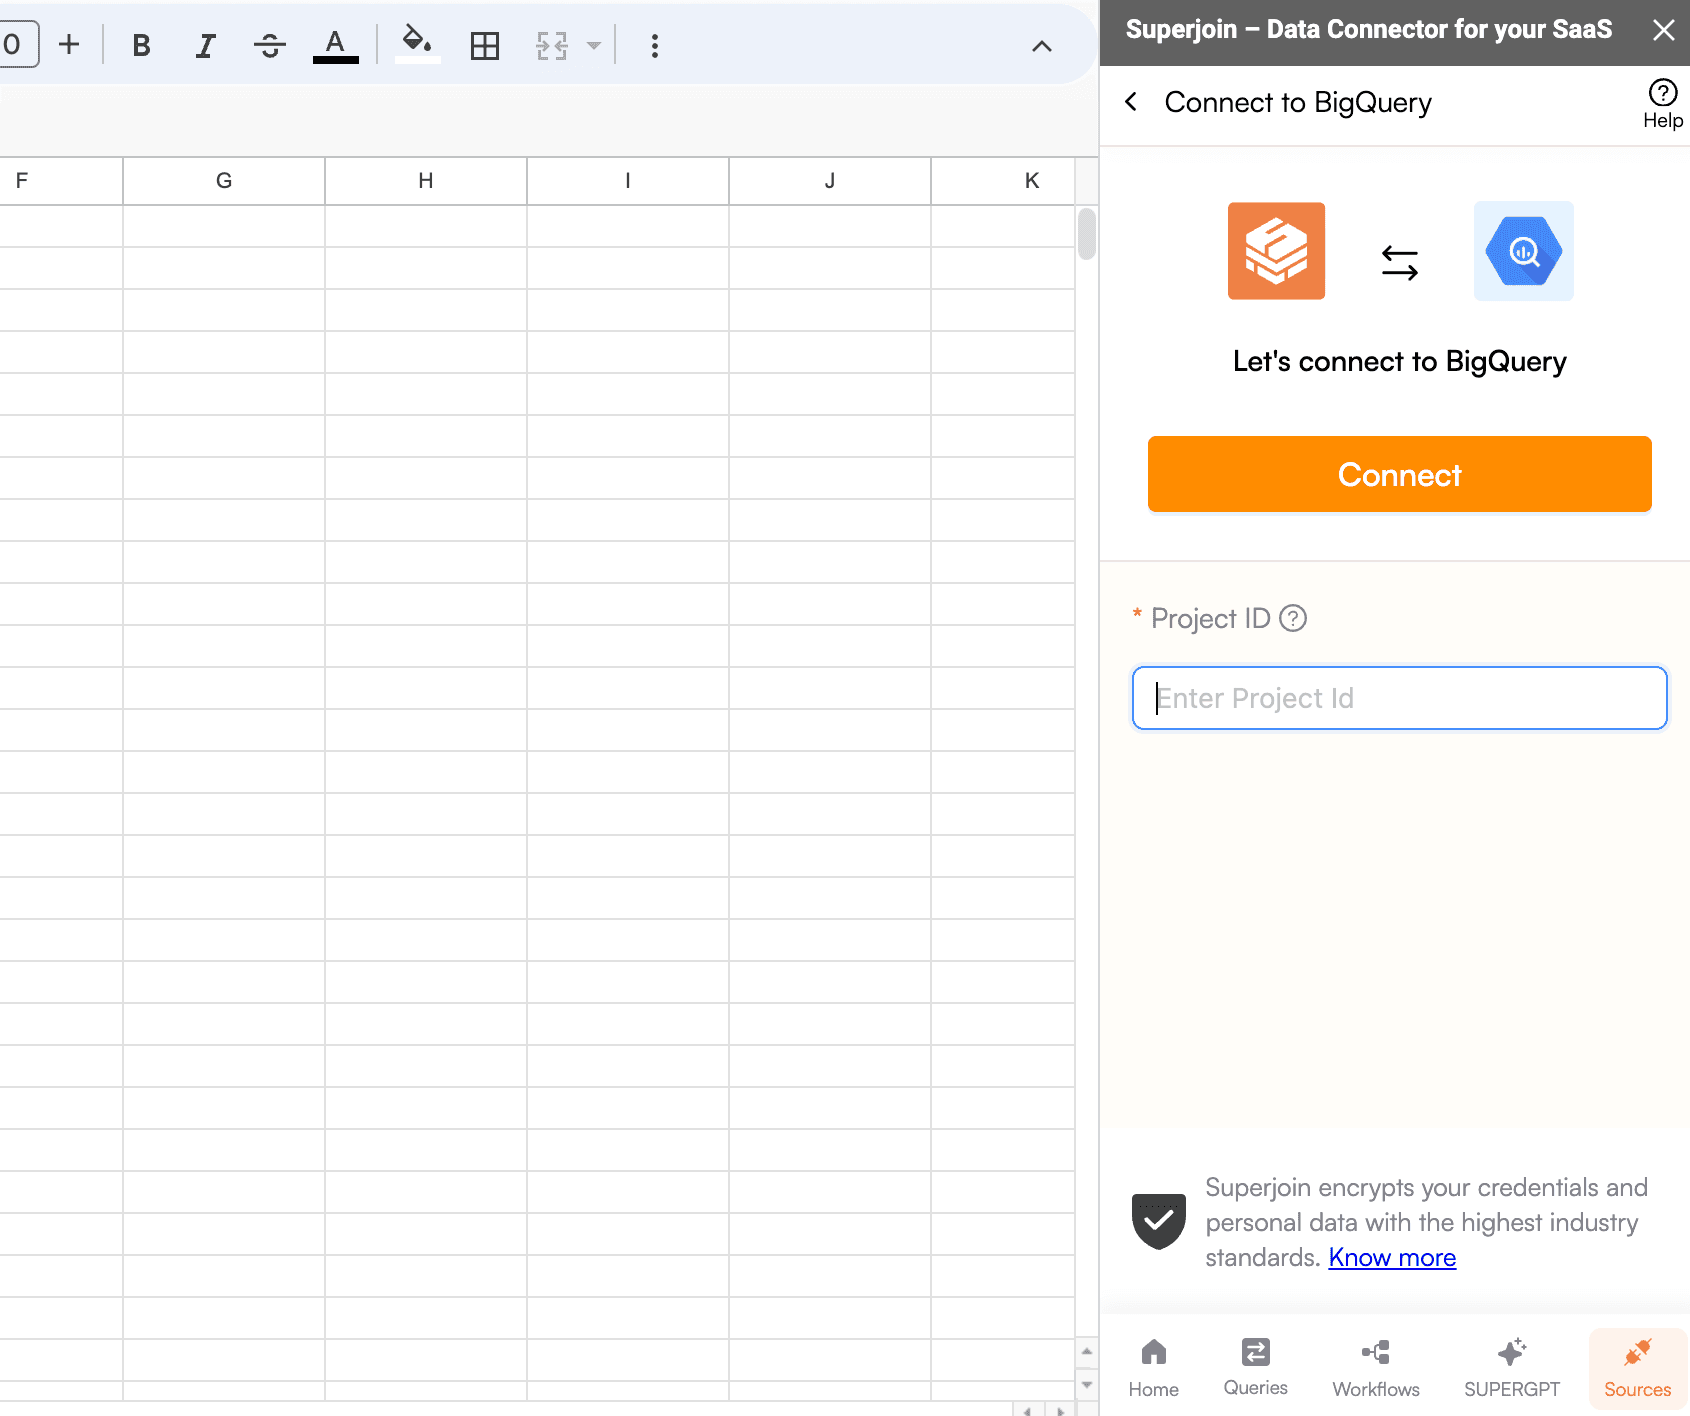Screen dimensions: 1690x1416
Task: Select column H header
Action: tap(426, 181)
